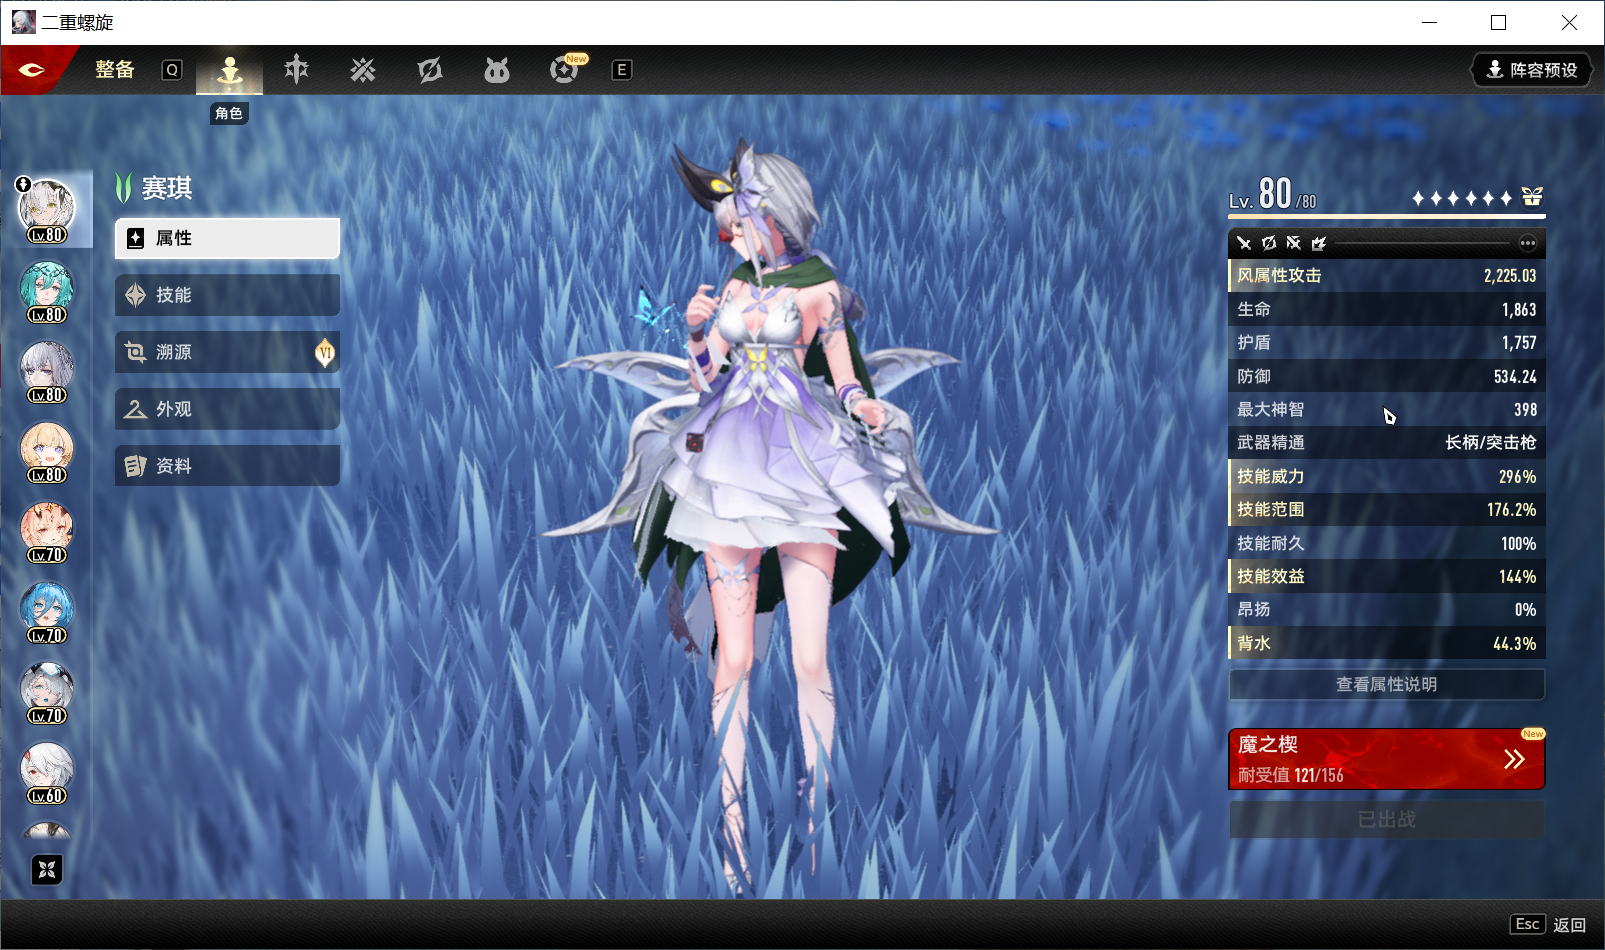Image resolution: width=1605 pixels, height=950 pixels.
Task: Open the crossed weapons tab icon
Action: coord(363,70)
